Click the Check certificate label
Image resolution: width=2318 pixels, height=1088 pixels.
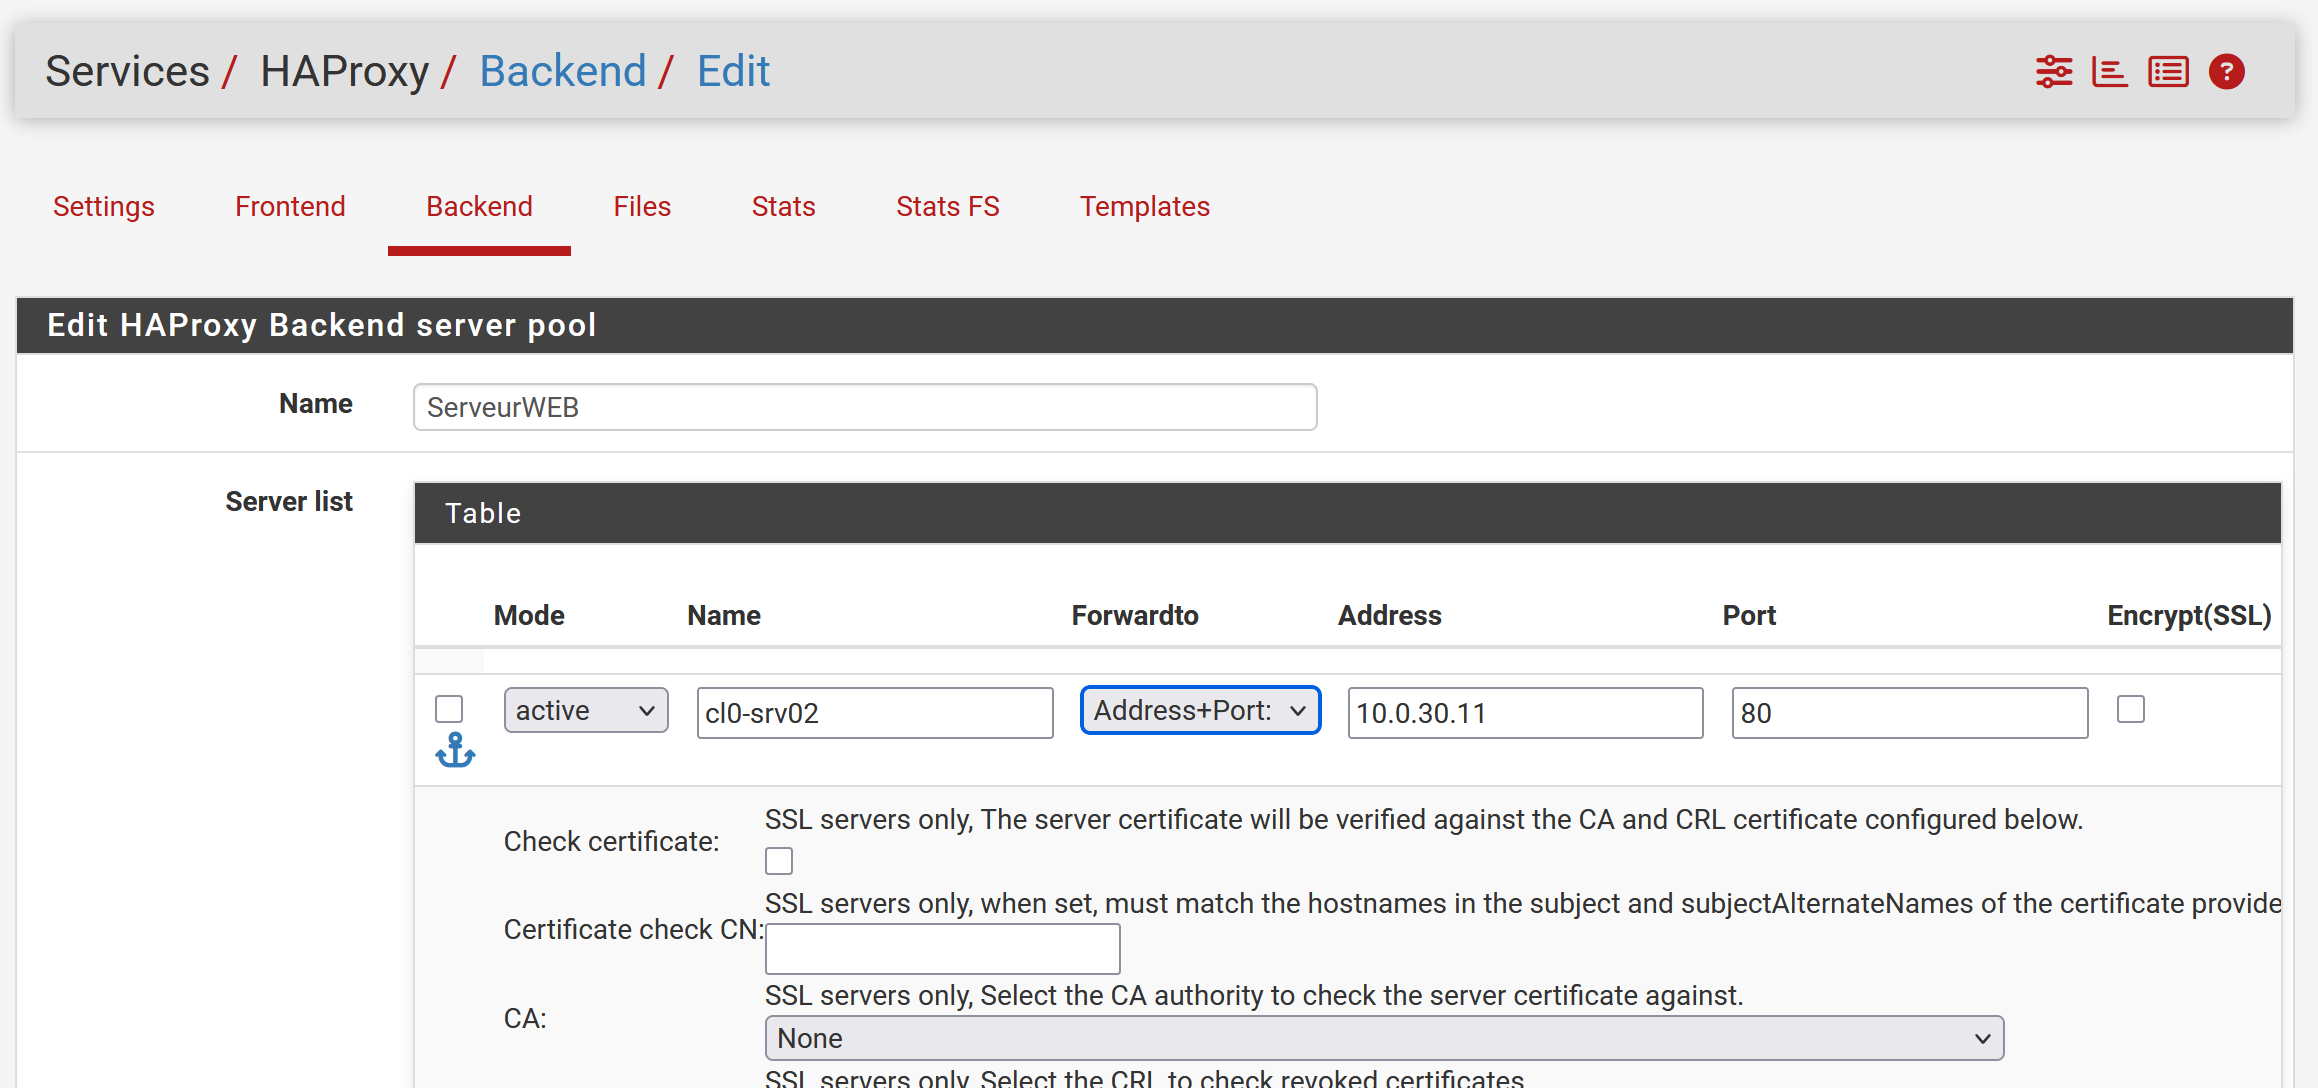pos(612,841)
